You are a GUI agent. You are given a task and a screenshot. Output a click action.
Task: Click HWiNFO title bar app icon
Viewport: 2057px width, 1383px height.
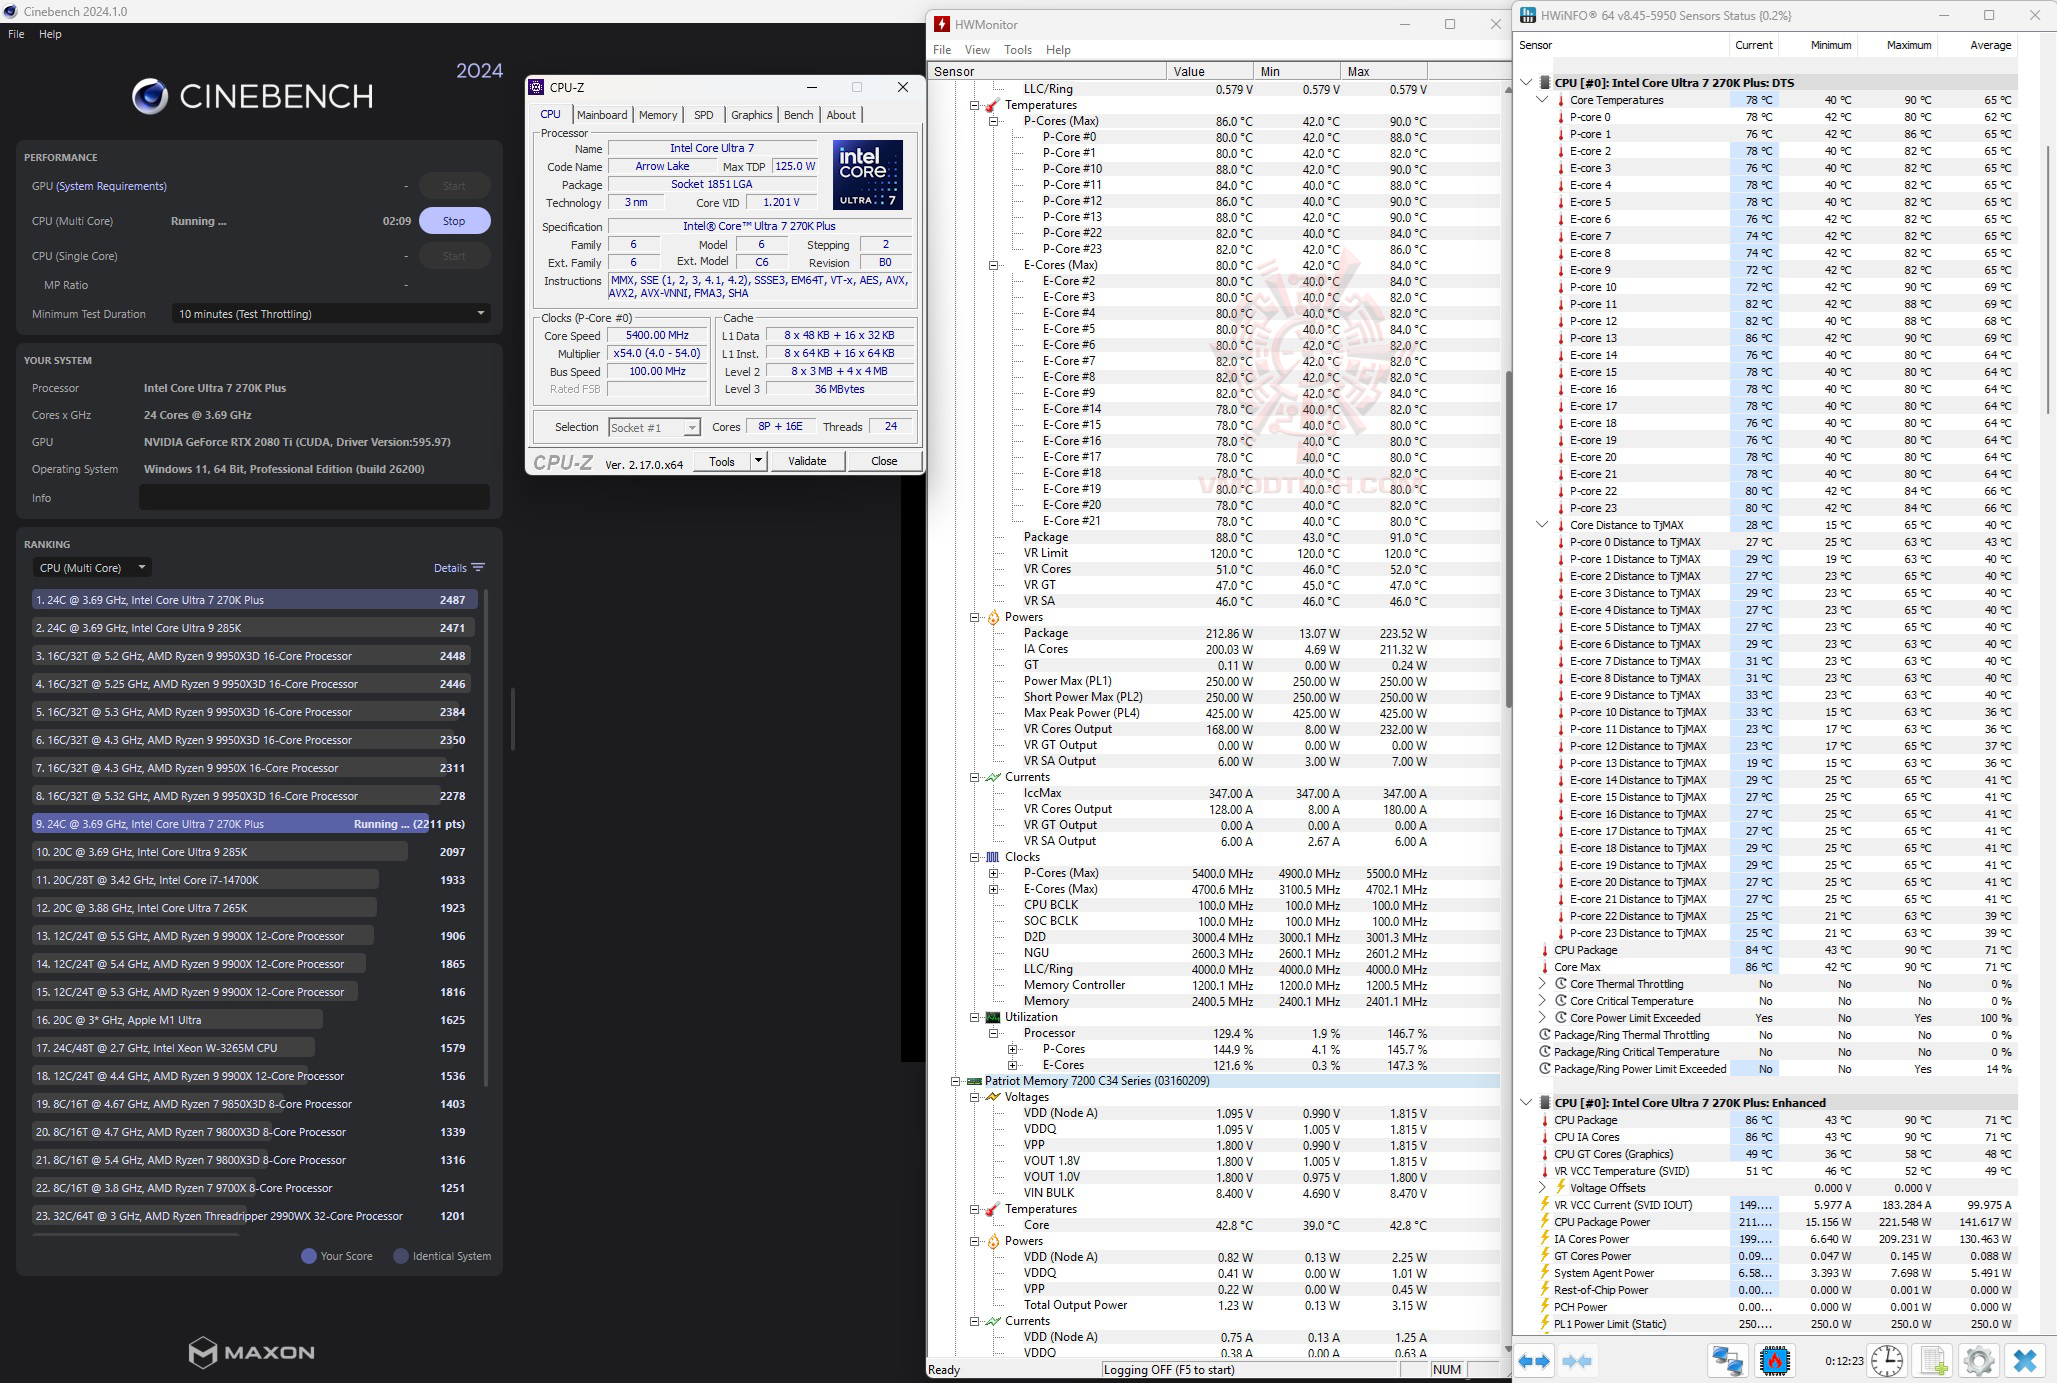click(1527, 15)
